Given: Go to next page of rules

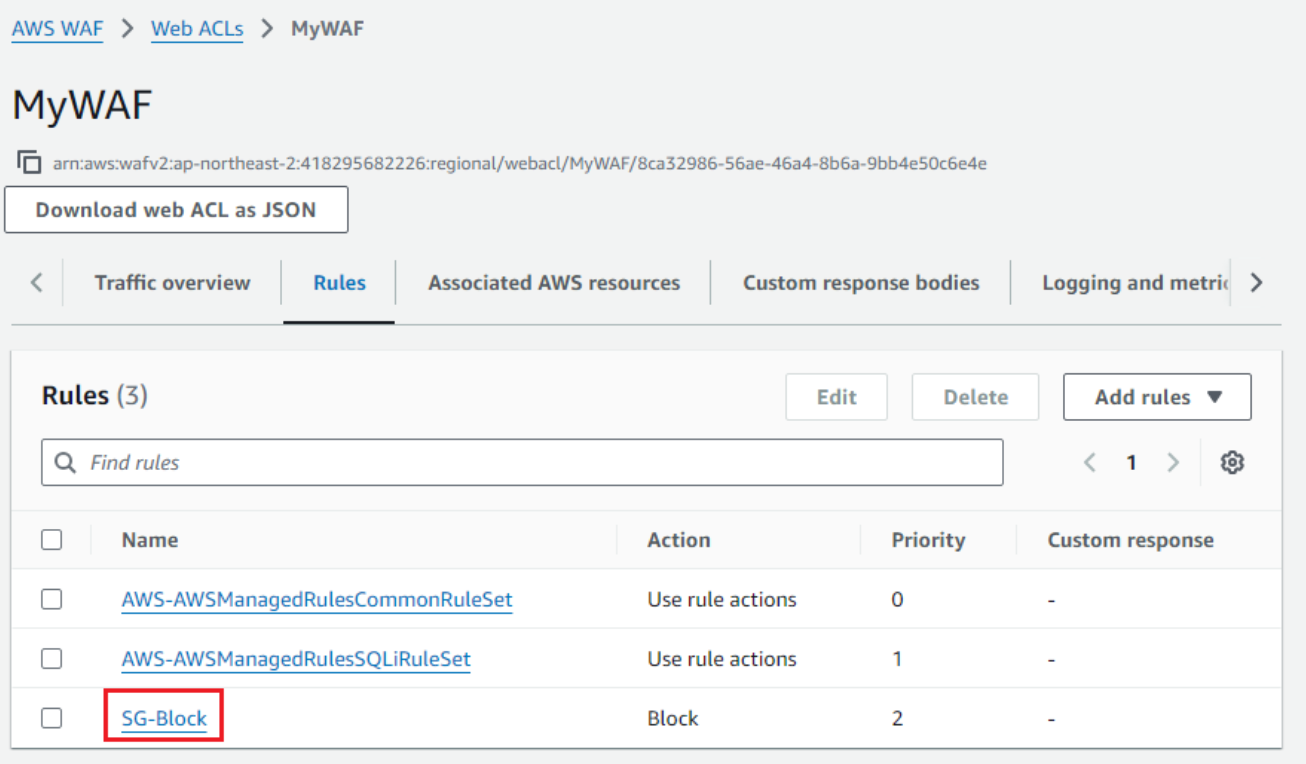Looking at the screenshot, I should pos(1173,462).
